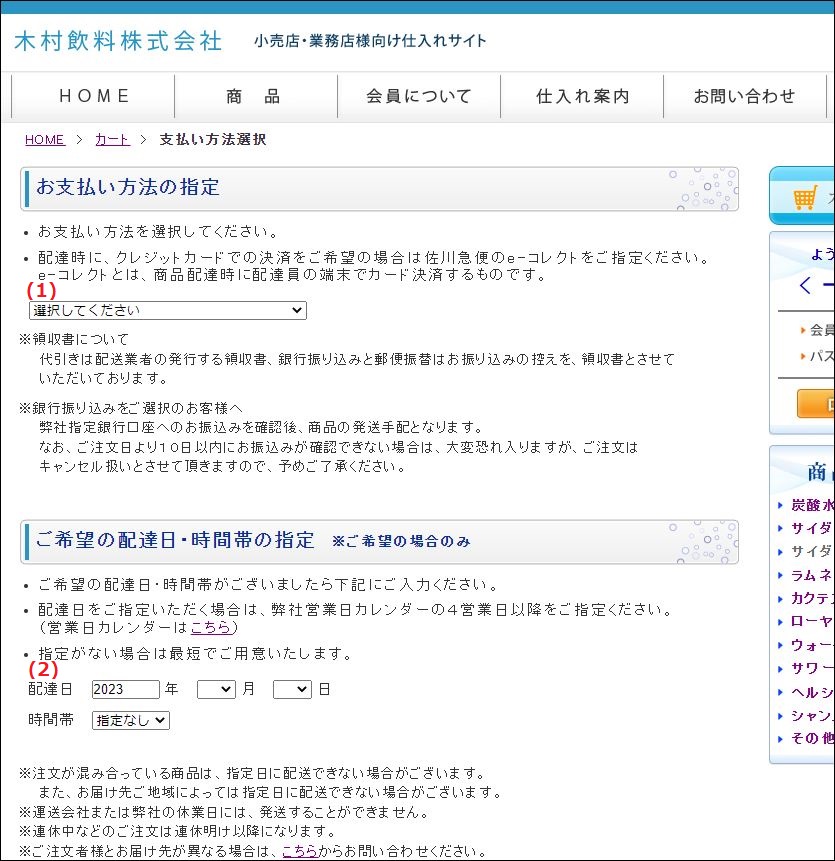The image size is (835, 861).
Task: Select the HOME navigation tab
Action: pos(93,96)
